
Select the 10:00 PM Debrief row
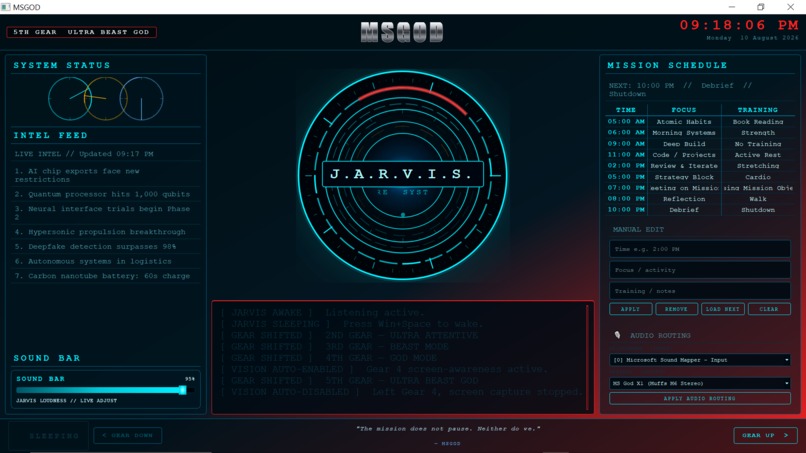coord(700,210)
